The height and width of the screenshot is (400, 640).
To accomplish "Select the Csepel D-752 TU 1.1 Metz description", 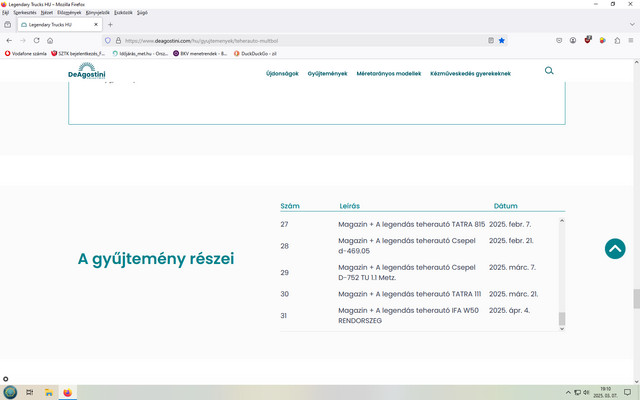I will coord(407,272).
